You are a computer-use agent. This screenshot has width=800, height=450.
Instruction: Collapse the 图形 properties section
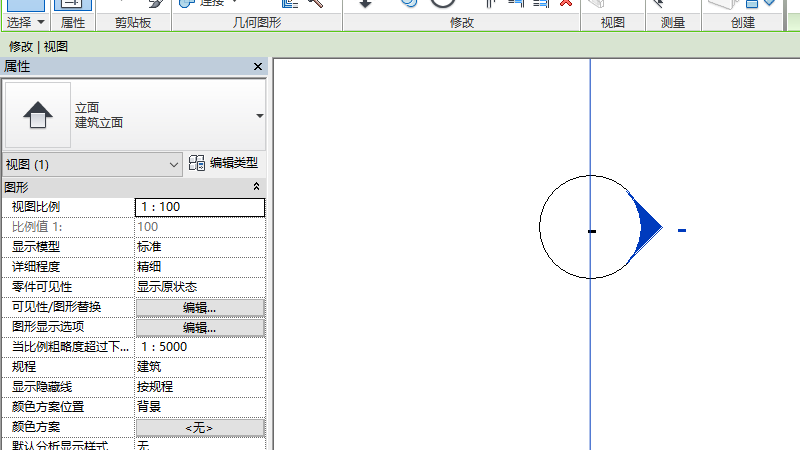coord(256,187)
